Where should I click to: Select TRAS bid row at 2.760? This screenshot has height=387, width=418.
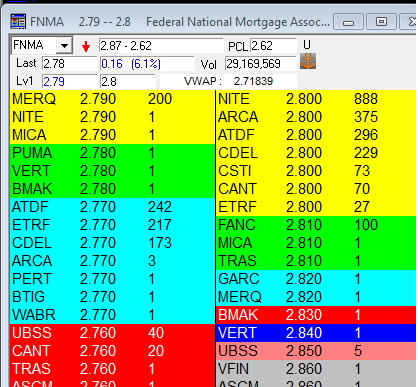point(113,369)
